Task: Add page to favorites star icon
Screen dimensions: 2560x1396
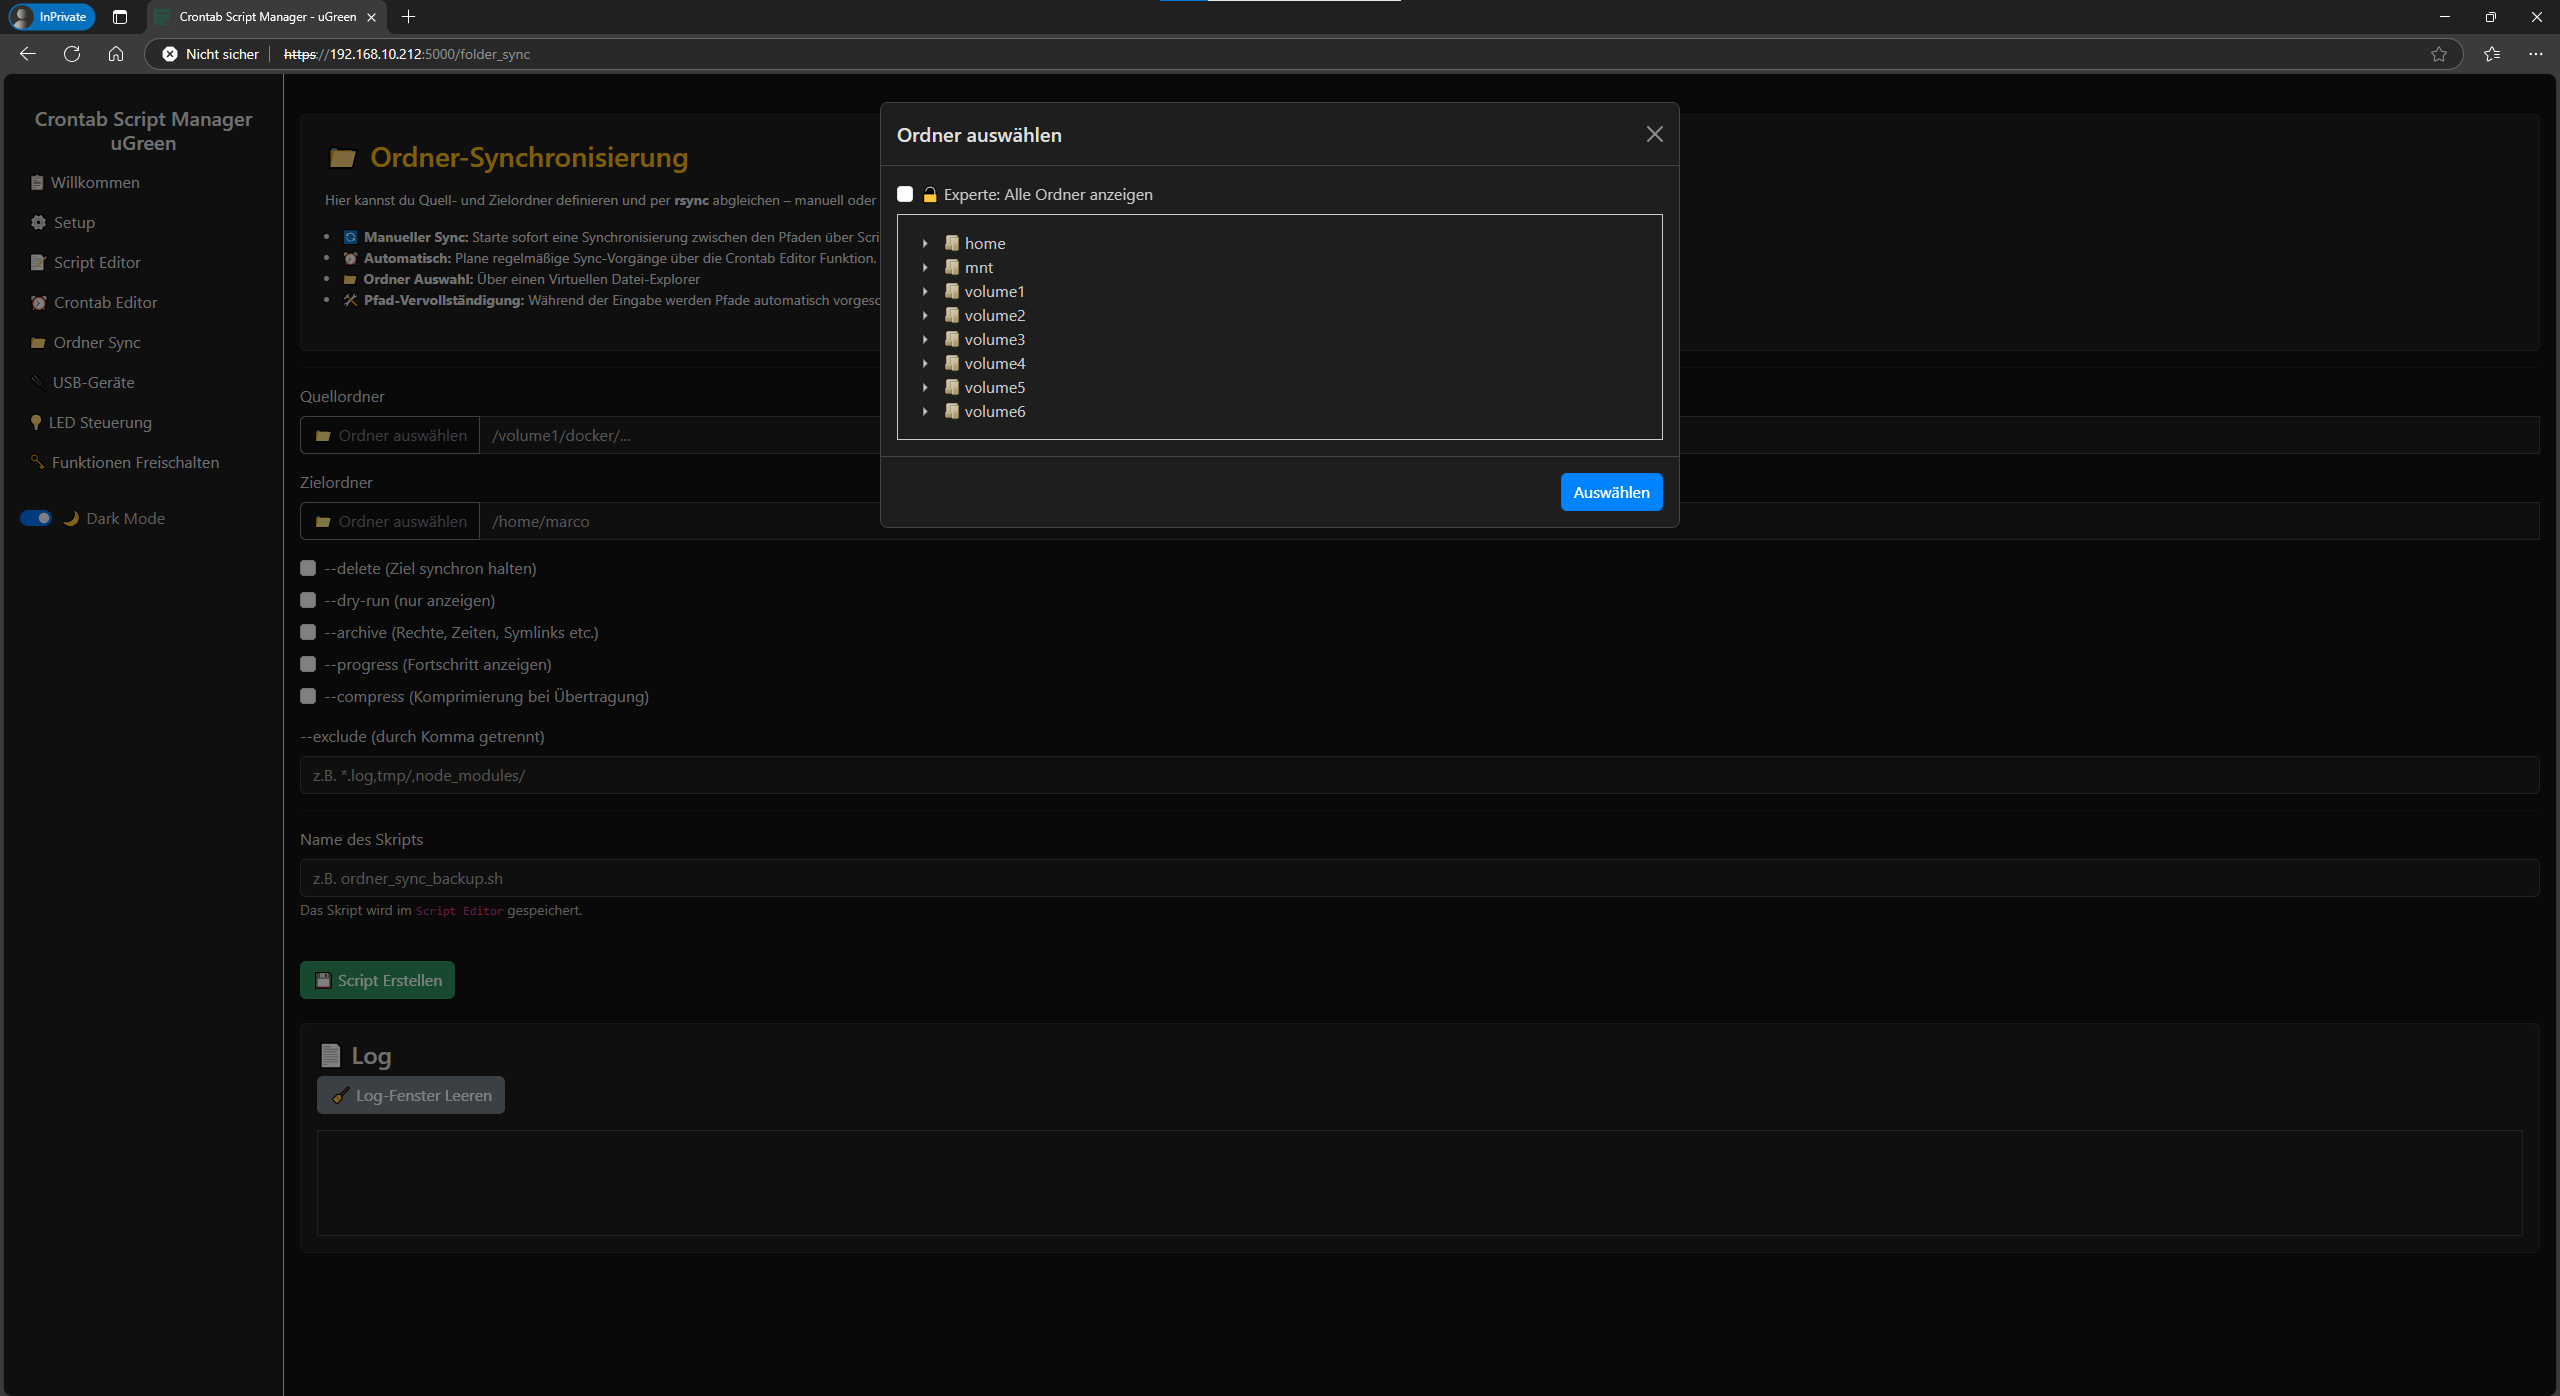Action: 2439,54
